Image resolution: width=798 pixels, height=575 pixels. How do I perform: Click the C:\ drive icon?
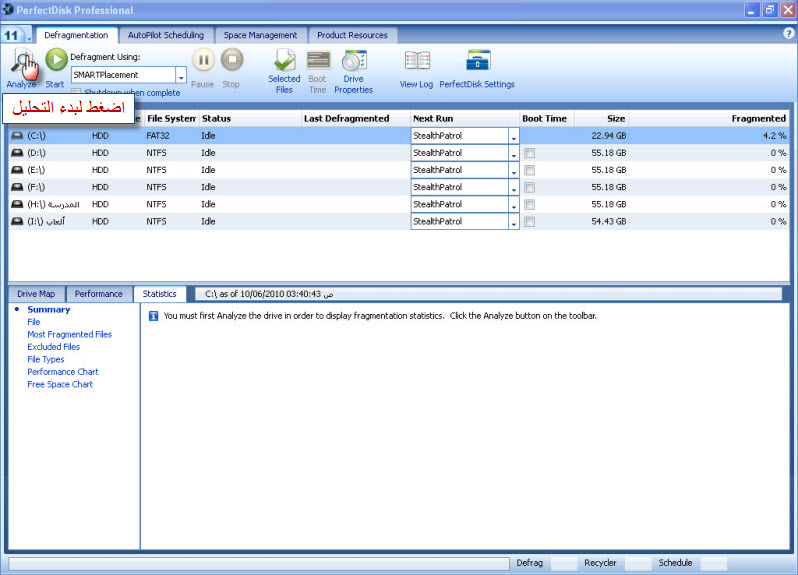17,136
